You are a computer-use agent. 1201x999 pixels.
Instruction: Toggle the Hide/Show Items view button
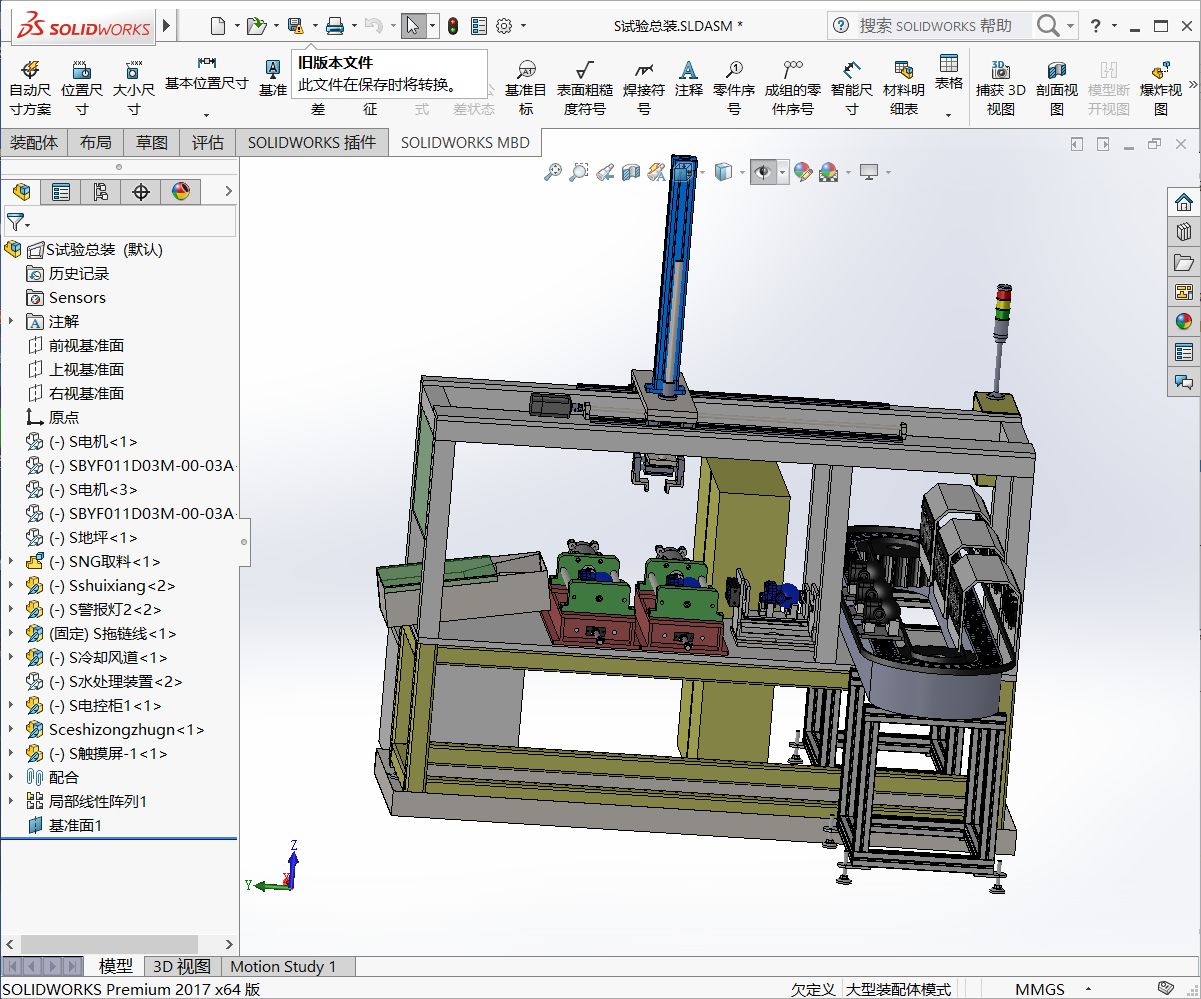(x=763, y=173)
